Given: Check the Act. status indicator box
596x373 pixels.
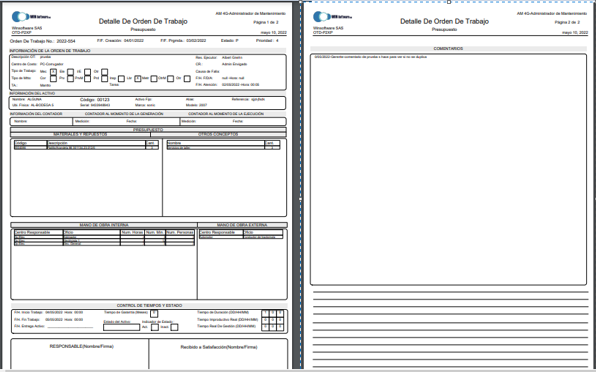Looking at the screenshot, I should (x=155, y=327).
